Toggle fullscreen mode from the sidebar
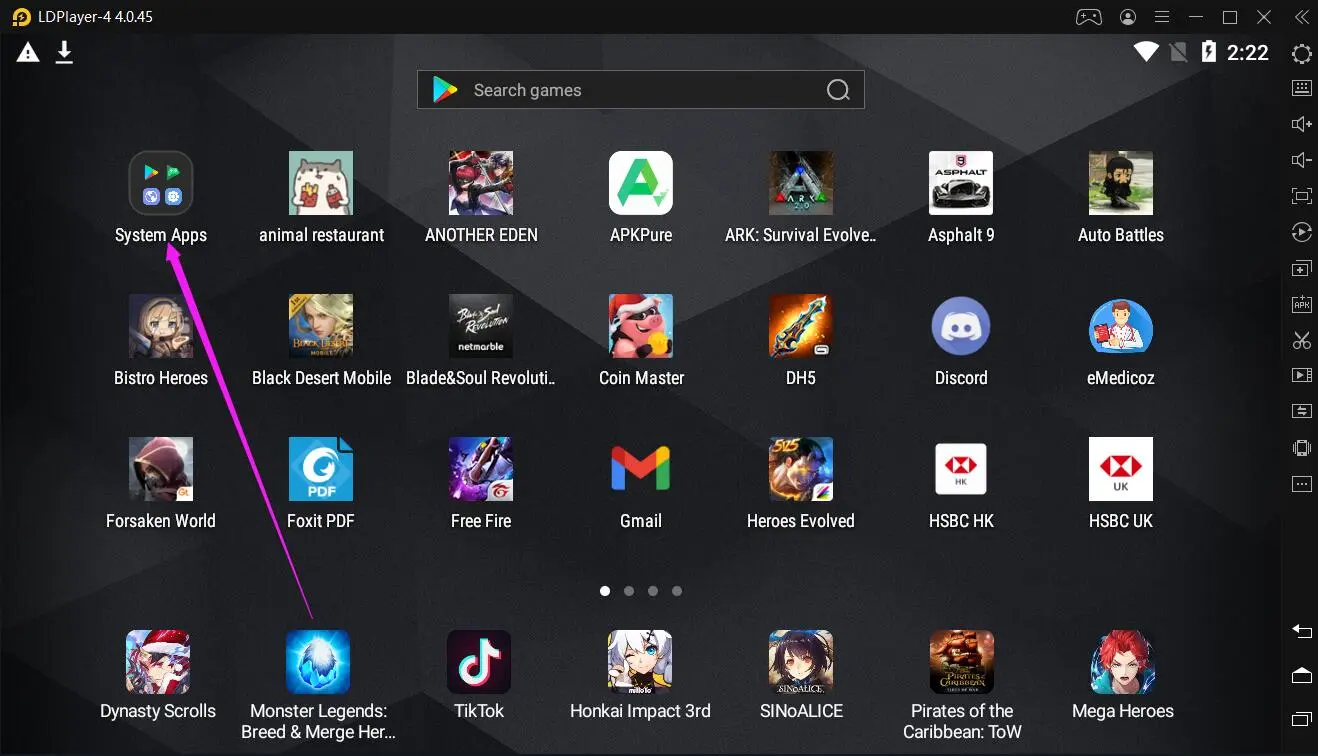Screen dimensions: 1318x756 (x=1302, y=196)
